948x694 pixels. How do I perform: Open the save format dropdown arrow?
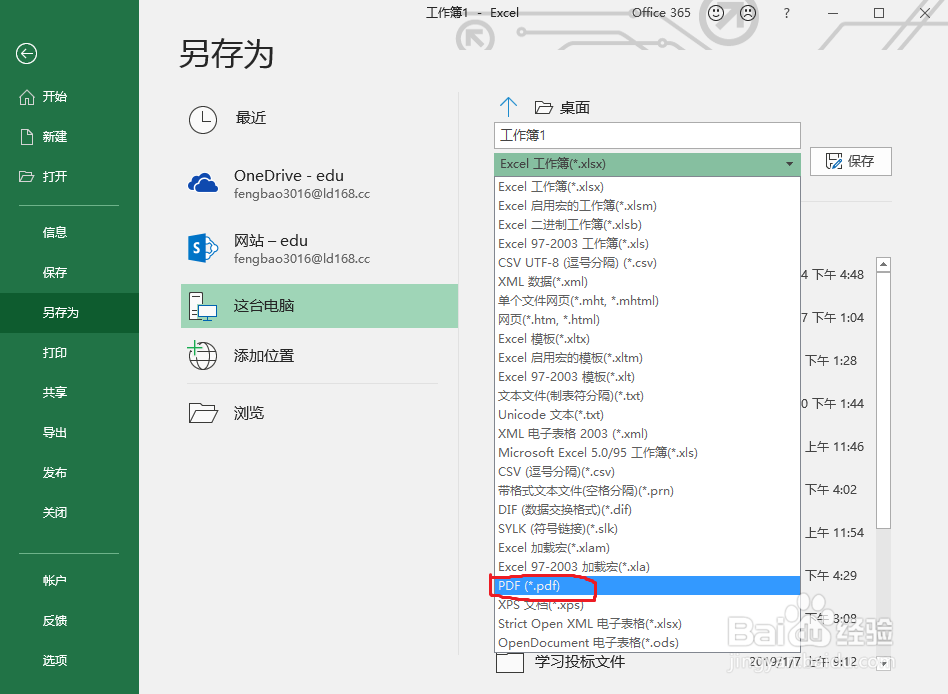789,163
